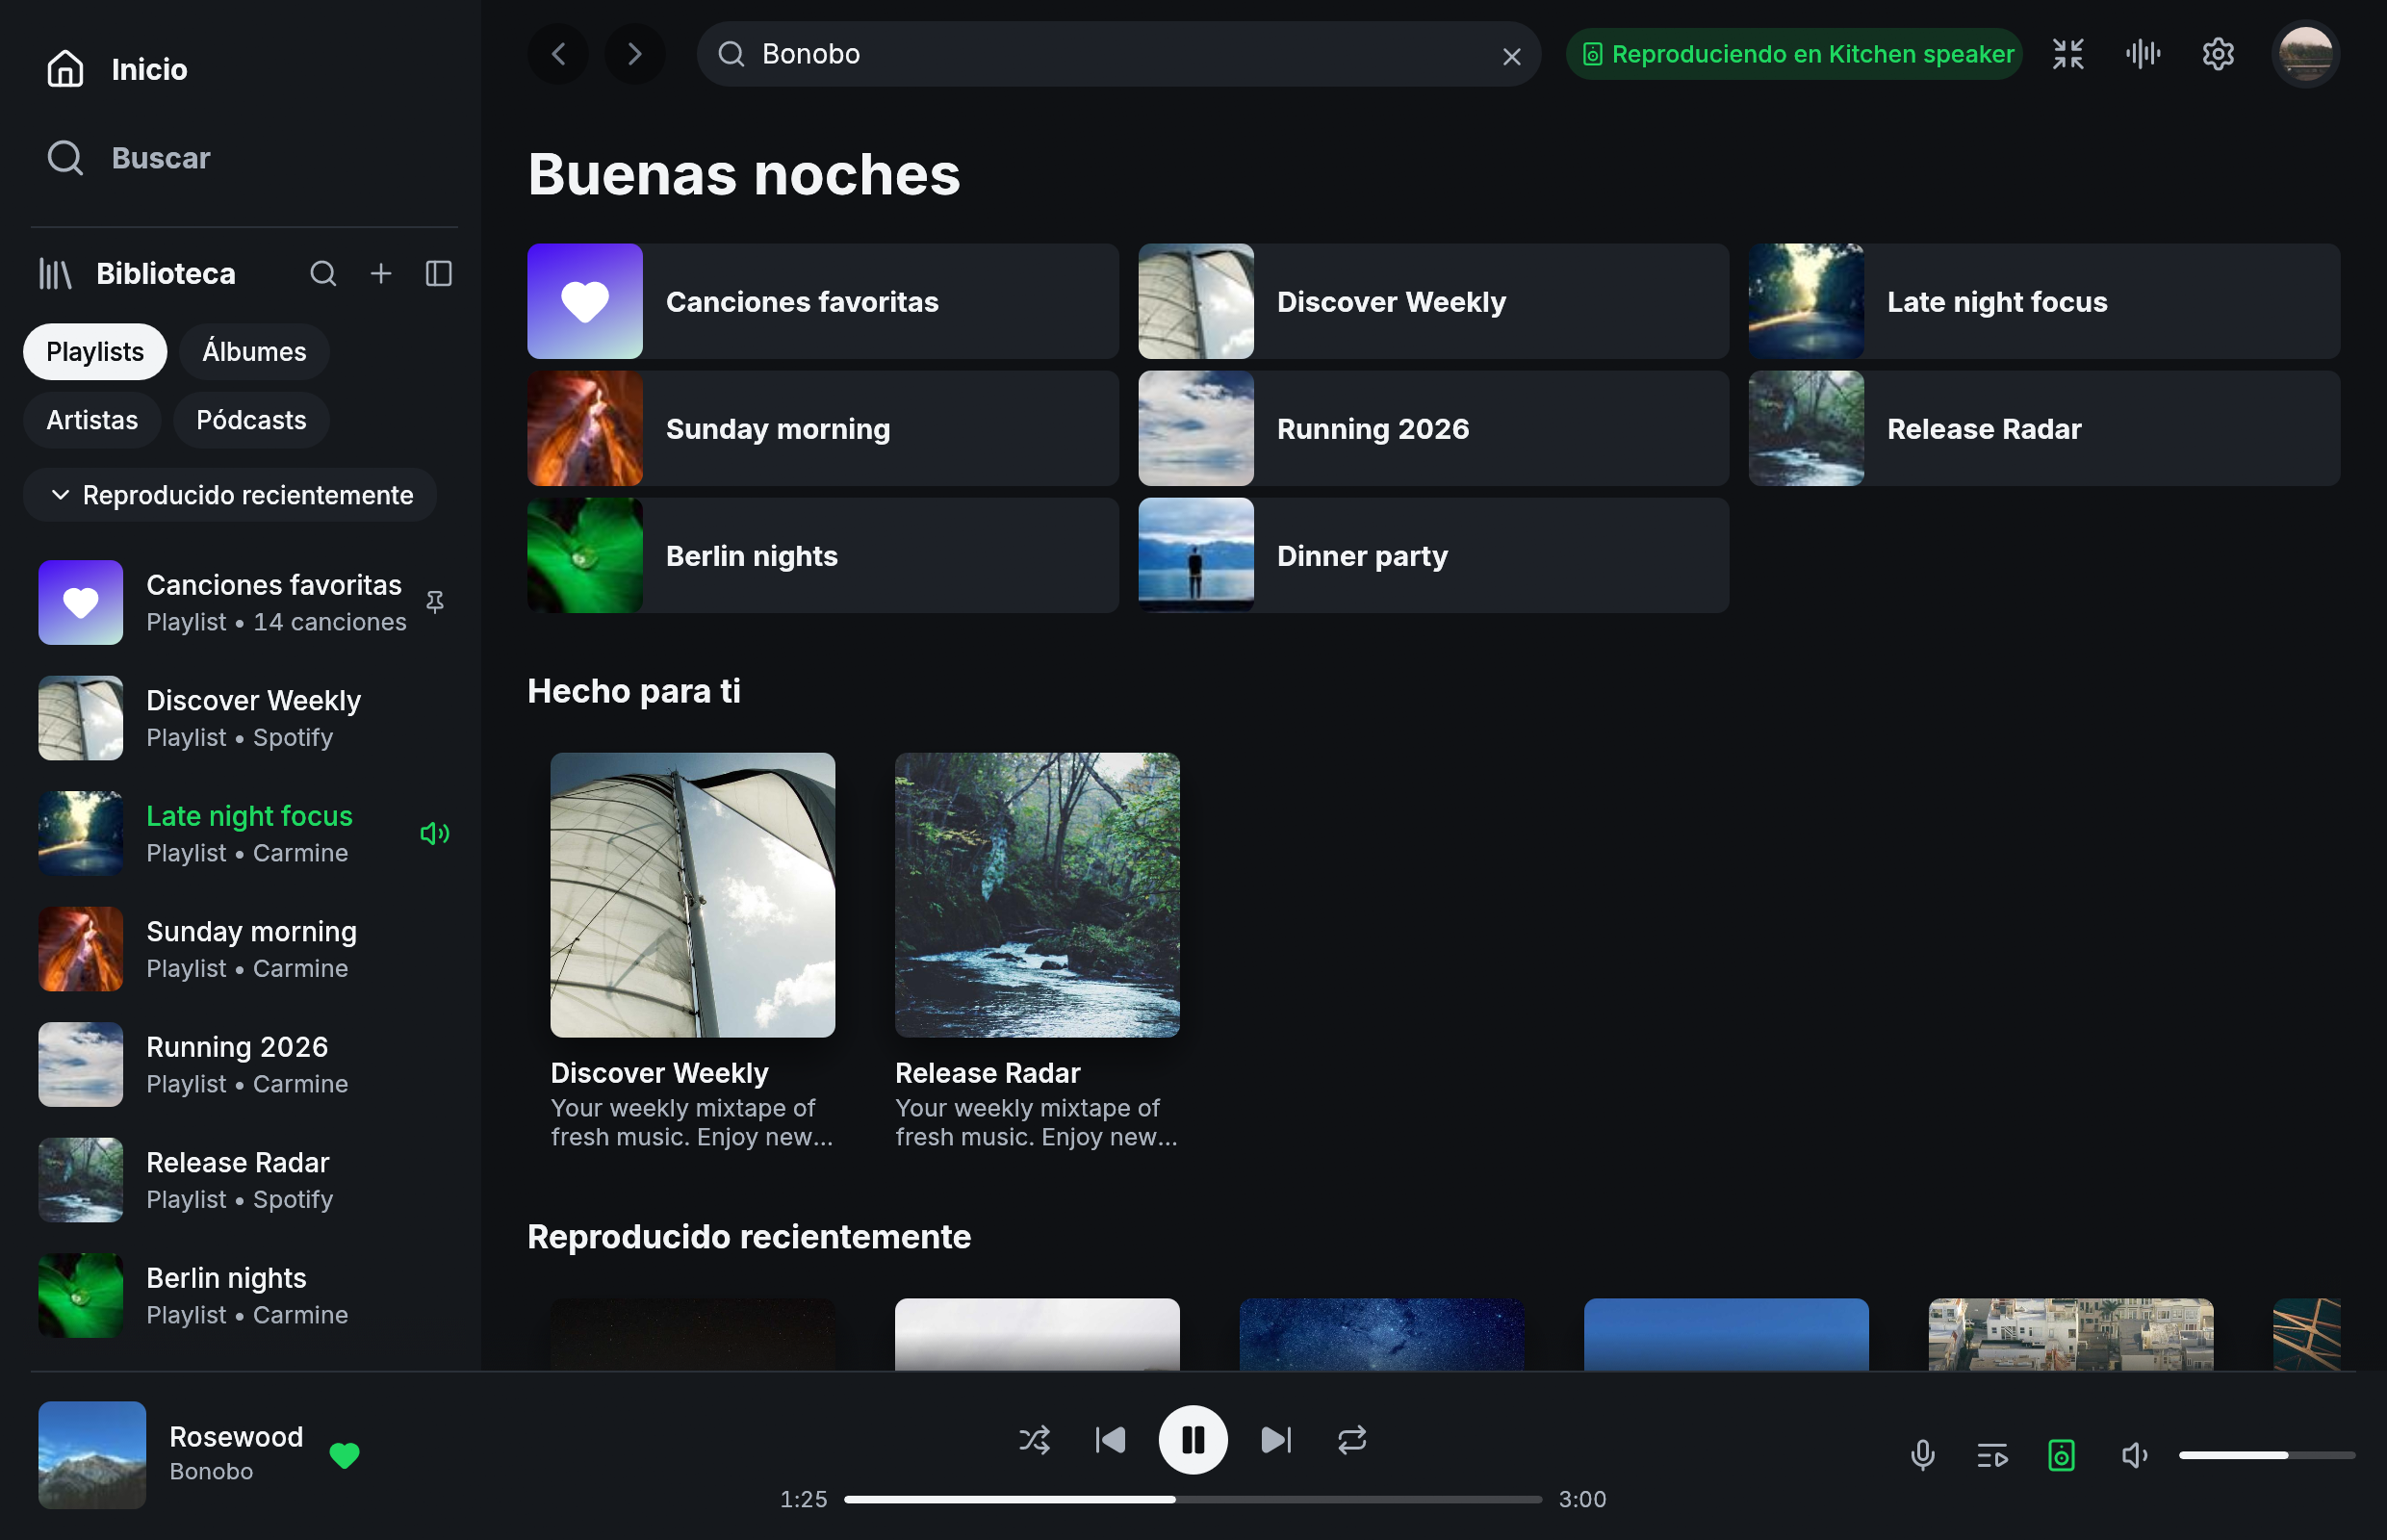This screenshot has height=1540, width=2387.
Task: Open the Dinner party shortcut tile
Action: 1433,555
